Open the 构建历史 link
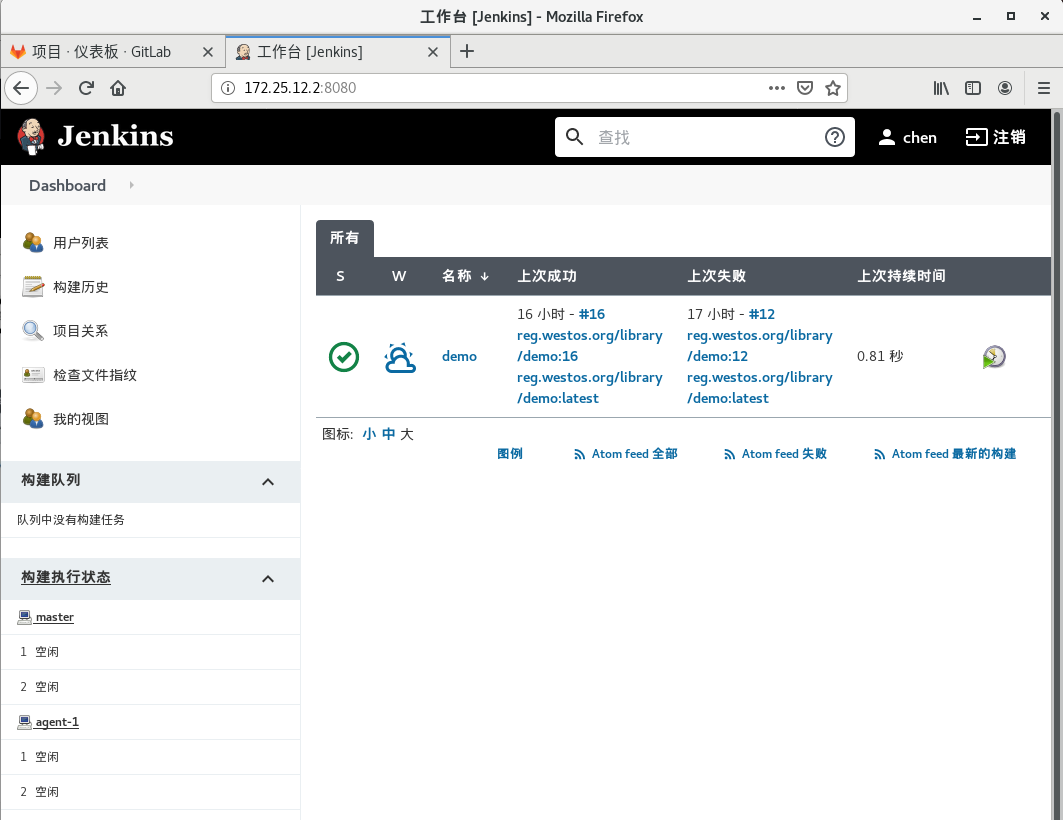The image size is (1063, 820). click(x=81, y=287)
